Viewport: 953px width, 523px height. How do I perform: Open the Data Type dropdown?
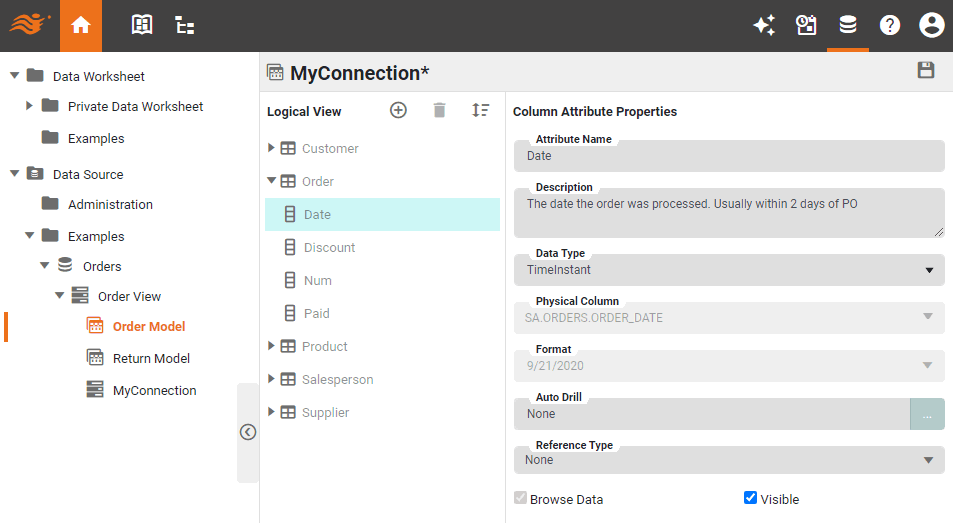coord(729,270)
